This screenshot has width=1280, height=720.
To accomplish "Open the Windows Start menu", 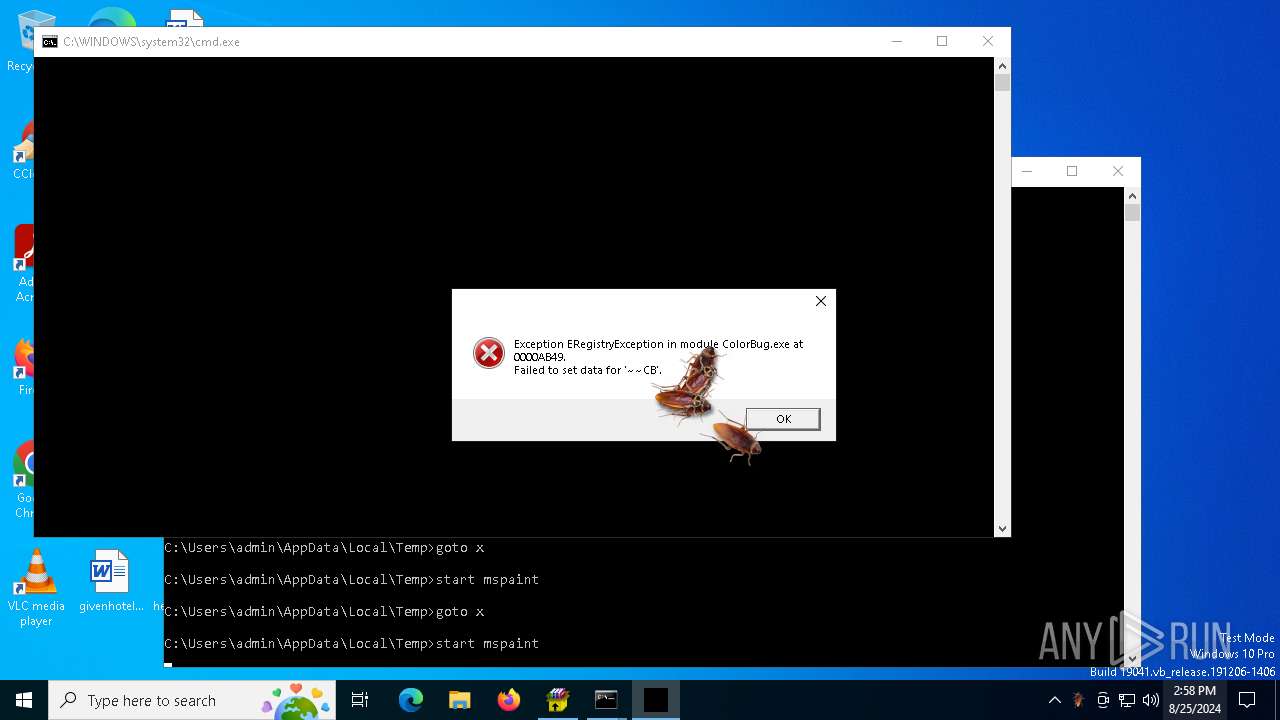I will point(24,700).
